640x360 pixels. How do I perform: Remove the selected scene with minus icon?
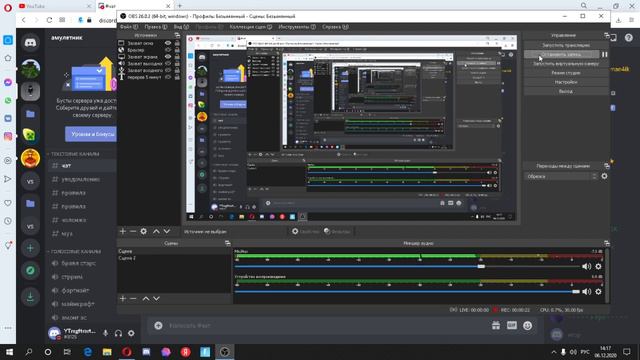[x=133, y=299]
